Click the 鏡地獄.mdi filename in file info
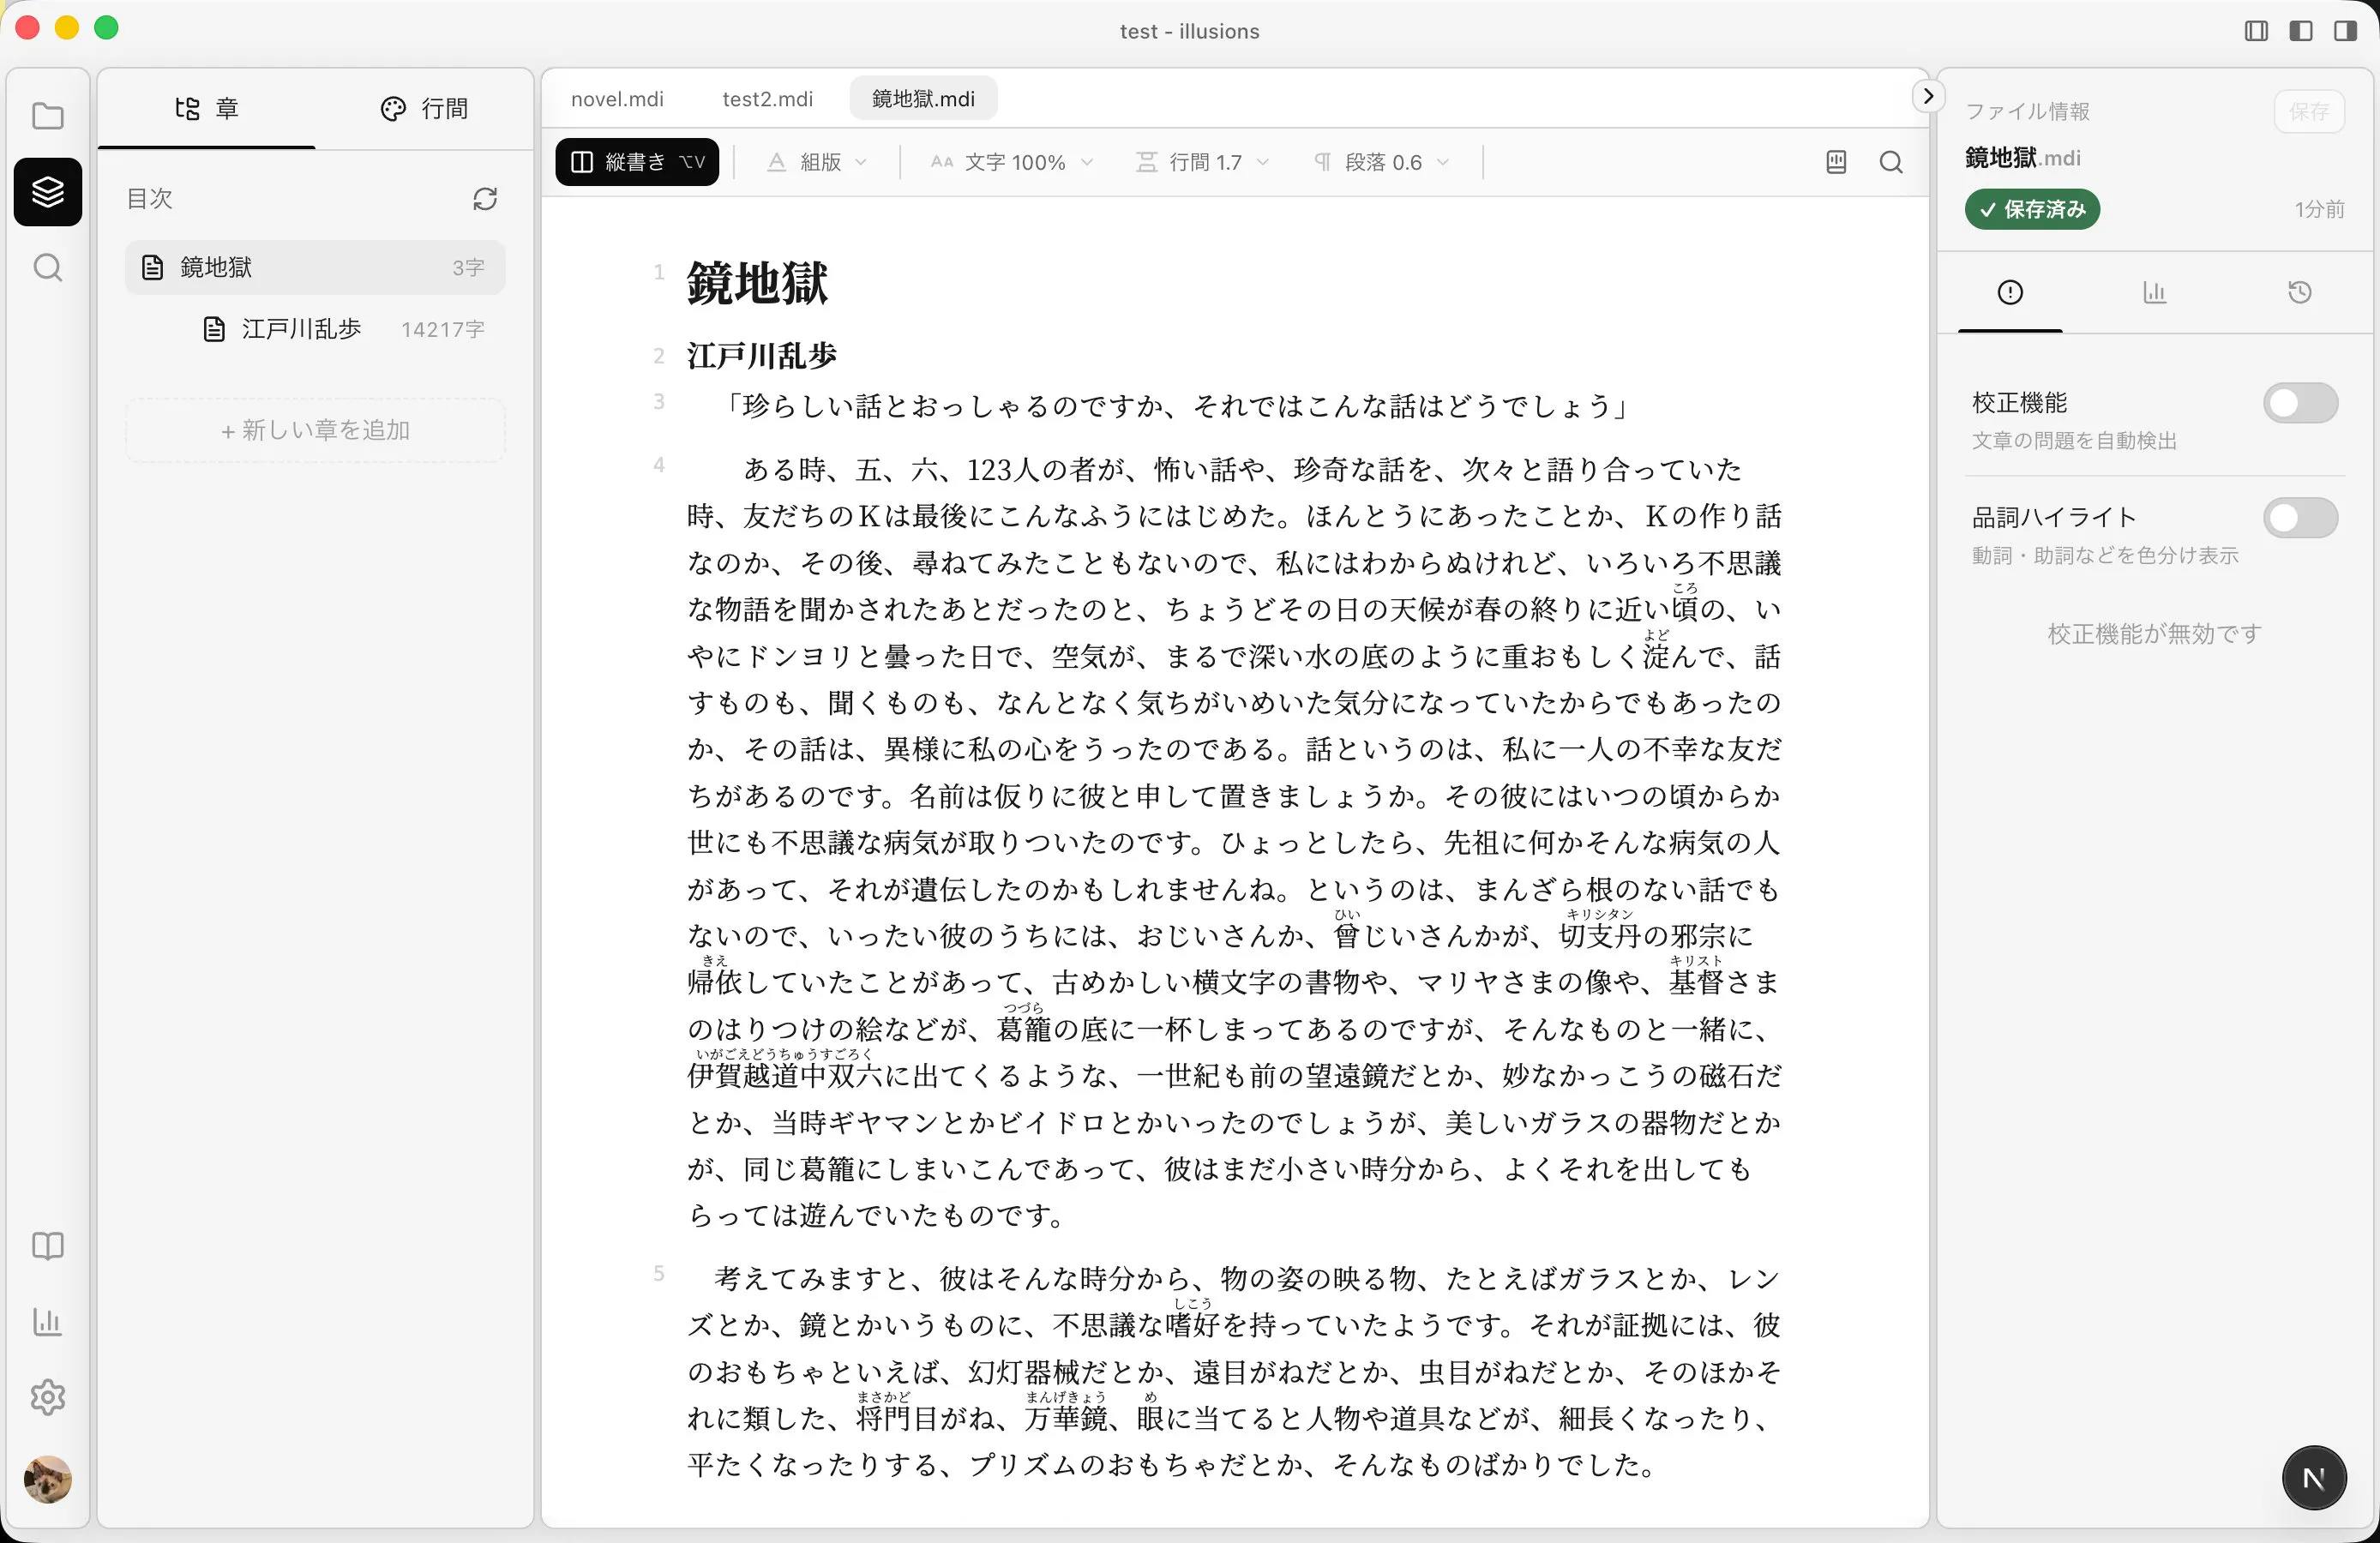Screen dimensions: 2380x1543 coord(2023,158)
